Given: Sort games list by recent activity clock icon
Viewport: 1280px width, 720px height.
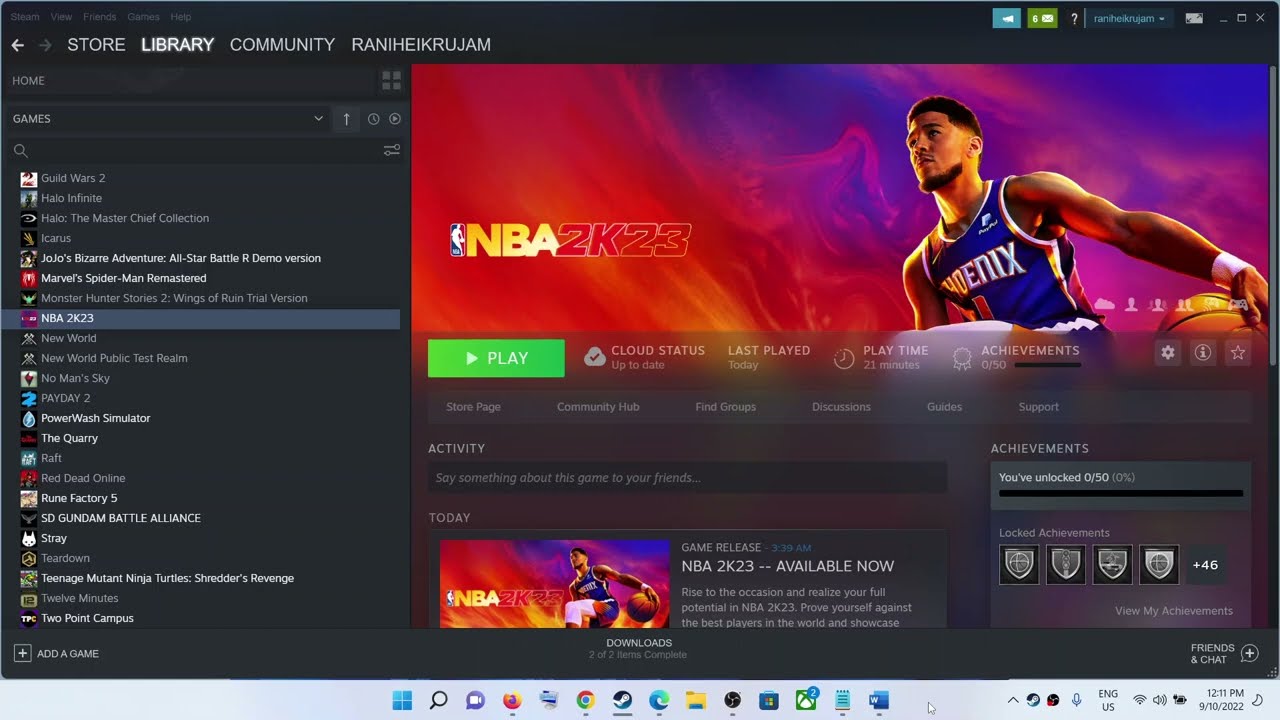Looking at the screenshot, I should click(x=373, y=119).
